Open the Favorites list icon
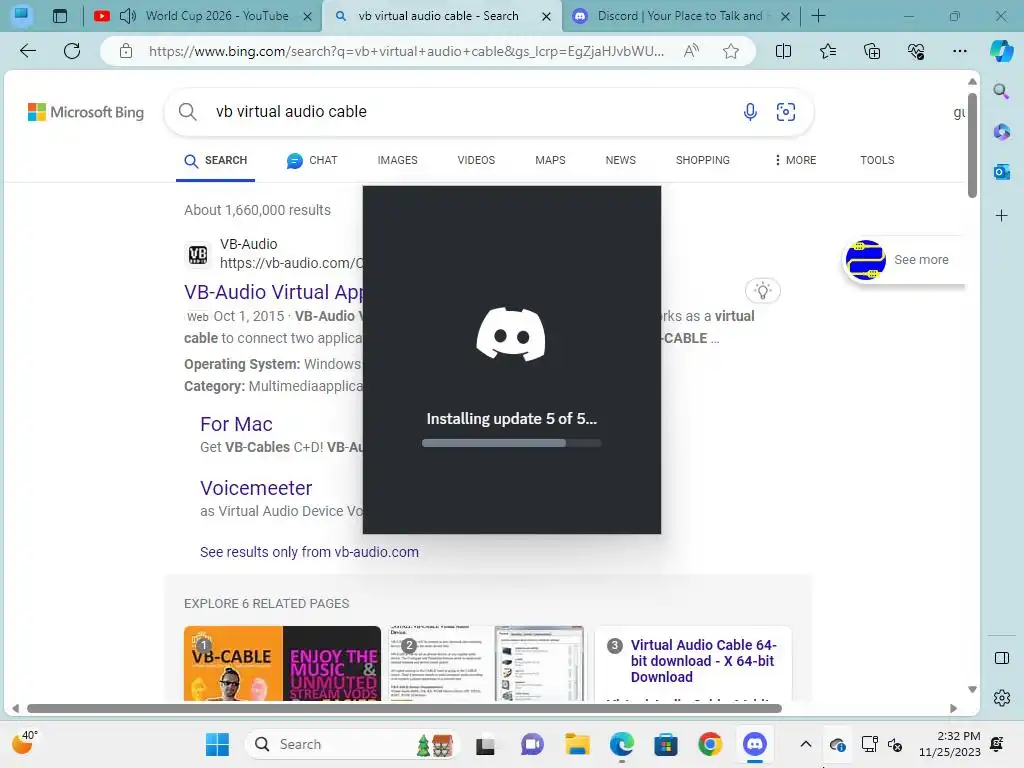 pyautogui.click(x=827, y=51)
